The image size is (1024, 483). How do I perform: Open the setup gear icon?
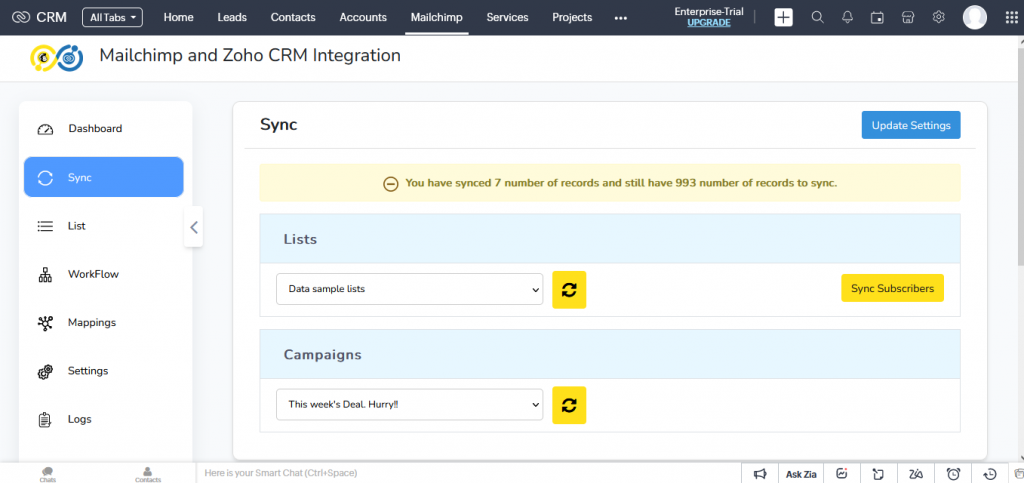pos(938,18)
